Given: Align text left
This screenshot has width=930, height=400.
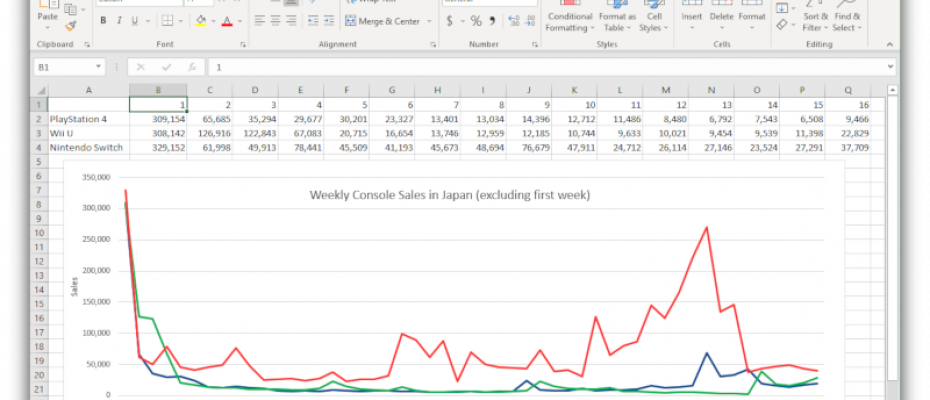Looking at the screenshot, I should tap(259, 21).
